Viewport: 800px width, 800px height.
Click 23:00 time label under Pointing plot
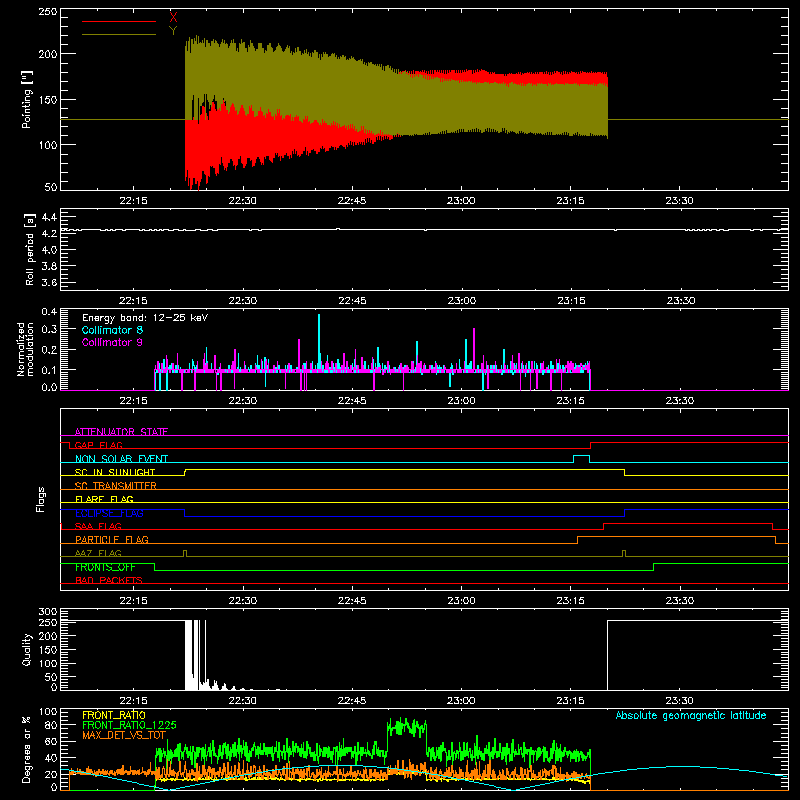coord(461,201)
